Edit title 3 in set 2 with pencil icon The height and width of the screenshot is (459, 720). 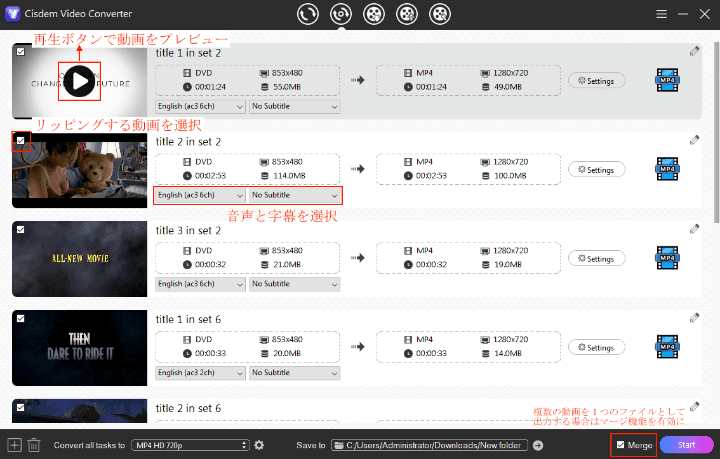[694, 229]
